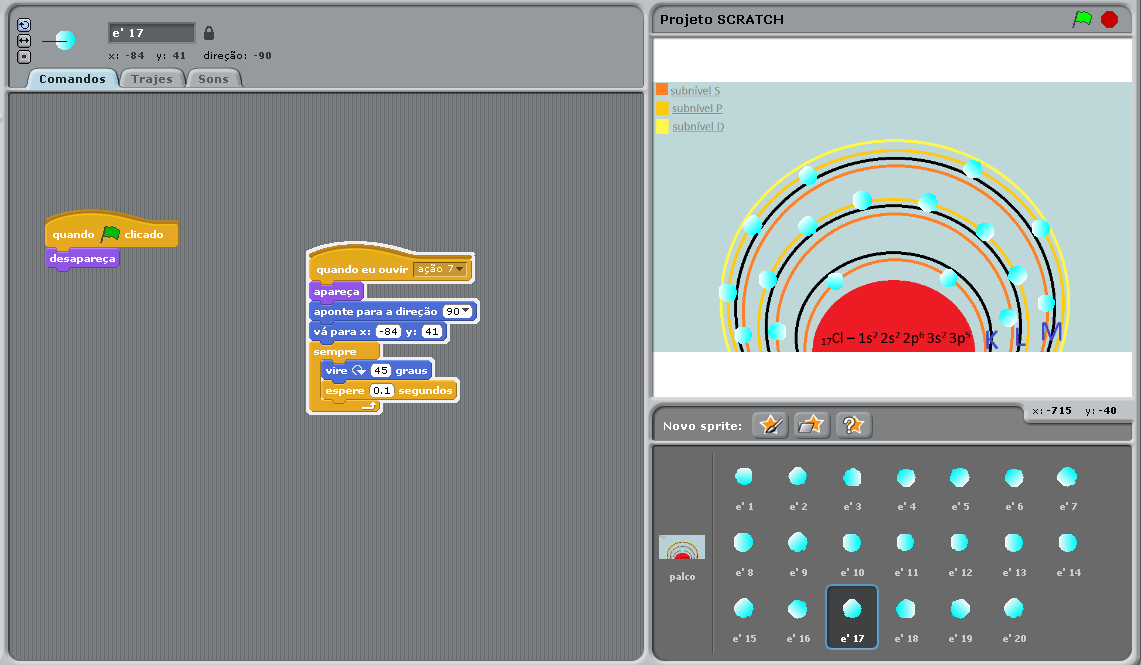Open the 'ação 7' message dropdown
Image resolution: width=1141 pixels, height=665 pixels.
pyautogui.click(x=440, y=269)
